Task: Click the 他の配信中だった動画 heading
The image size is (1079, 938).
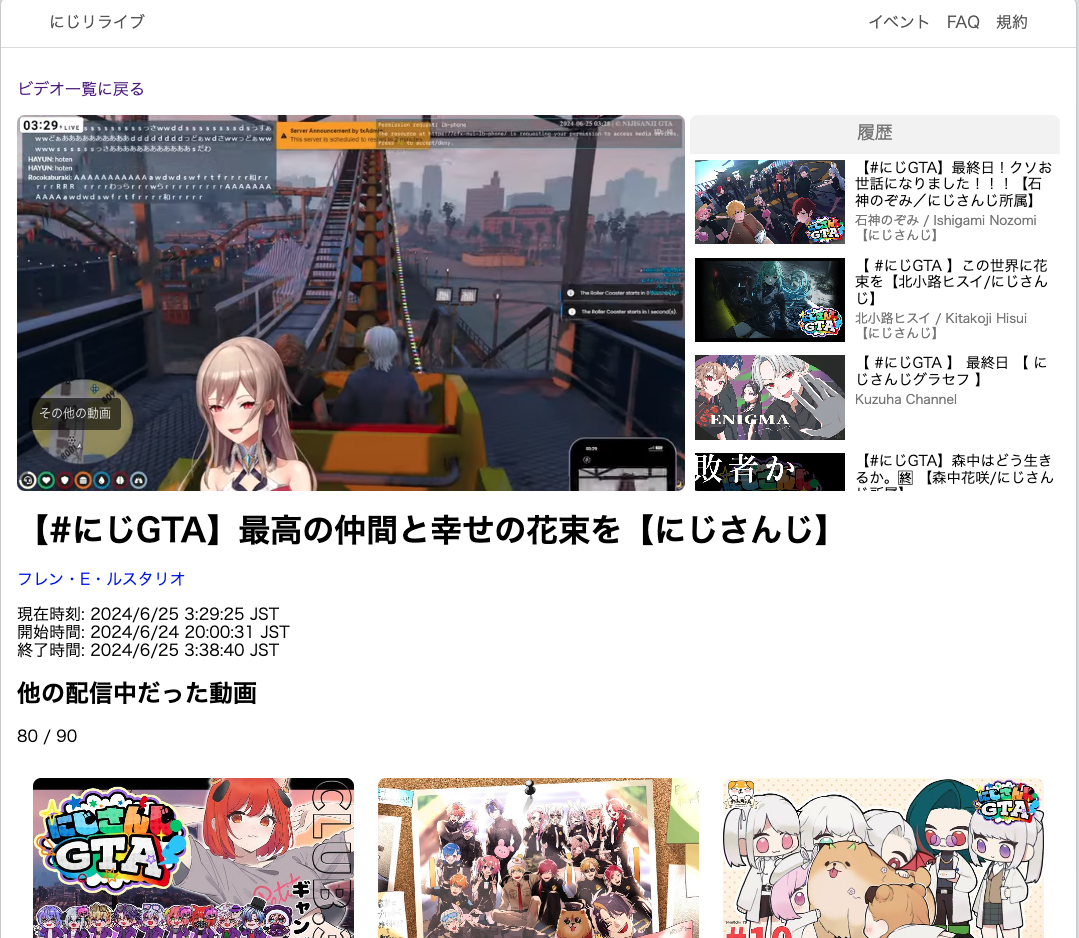Action: 137,693
